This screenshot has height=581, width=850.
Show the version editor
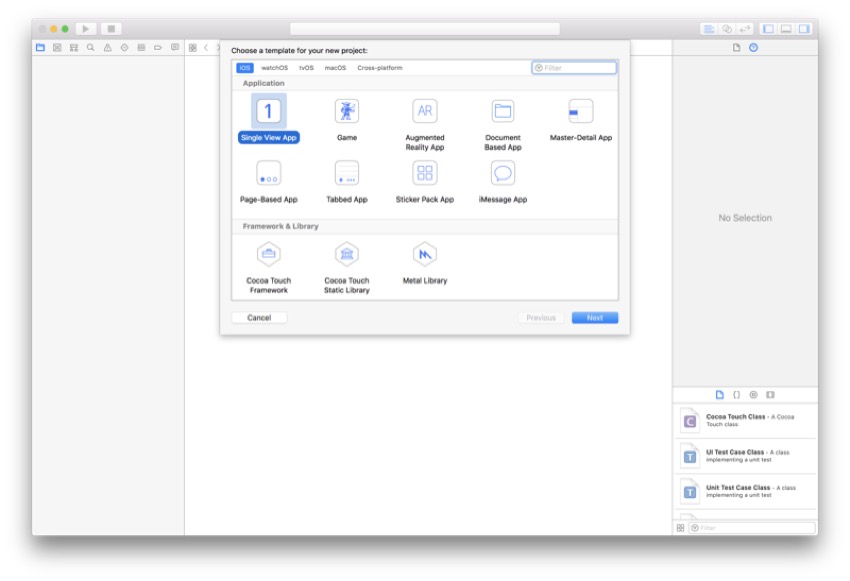click(x=745, y=29)
